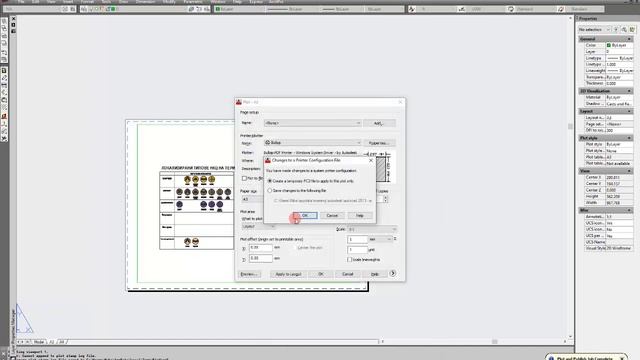Click the number of copies stepper
Image resolution: width=640 pixels, height=360 pixels.
coord(385,199)
